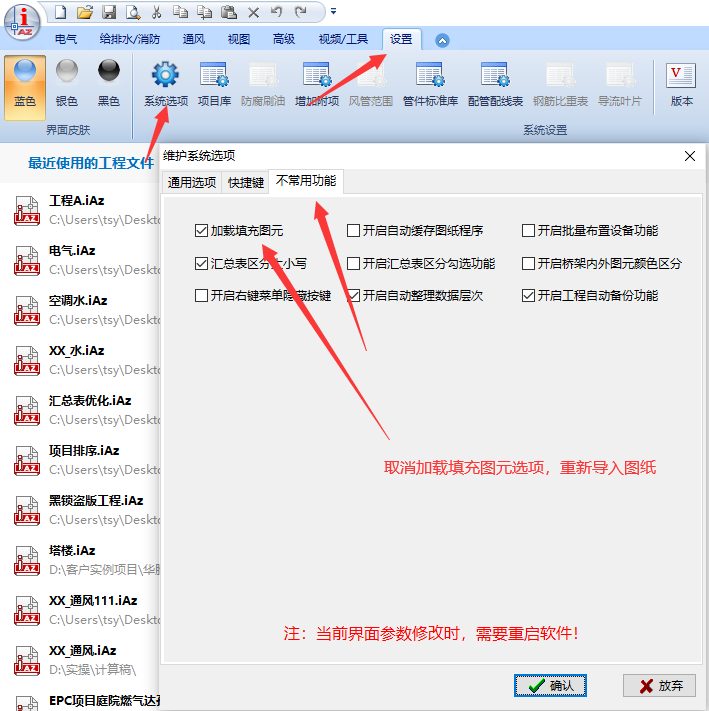This screenshot has height=711, width=709.
Task: Switch to the 通用选项 tab
Action: [x=192, y=183]
